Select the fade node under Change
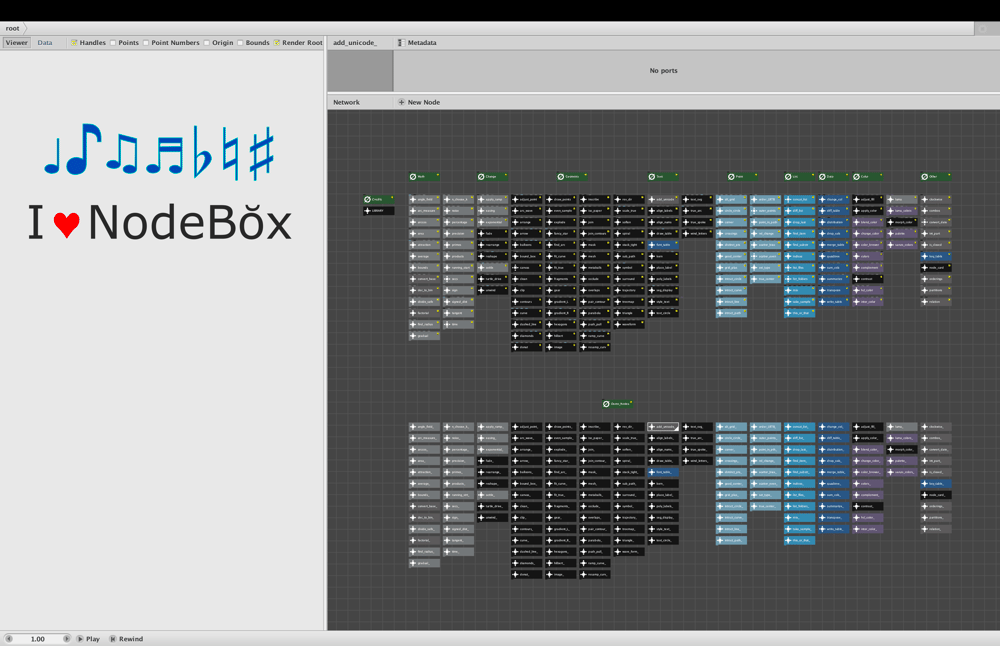1000x646 pixels. coord(492,233)
